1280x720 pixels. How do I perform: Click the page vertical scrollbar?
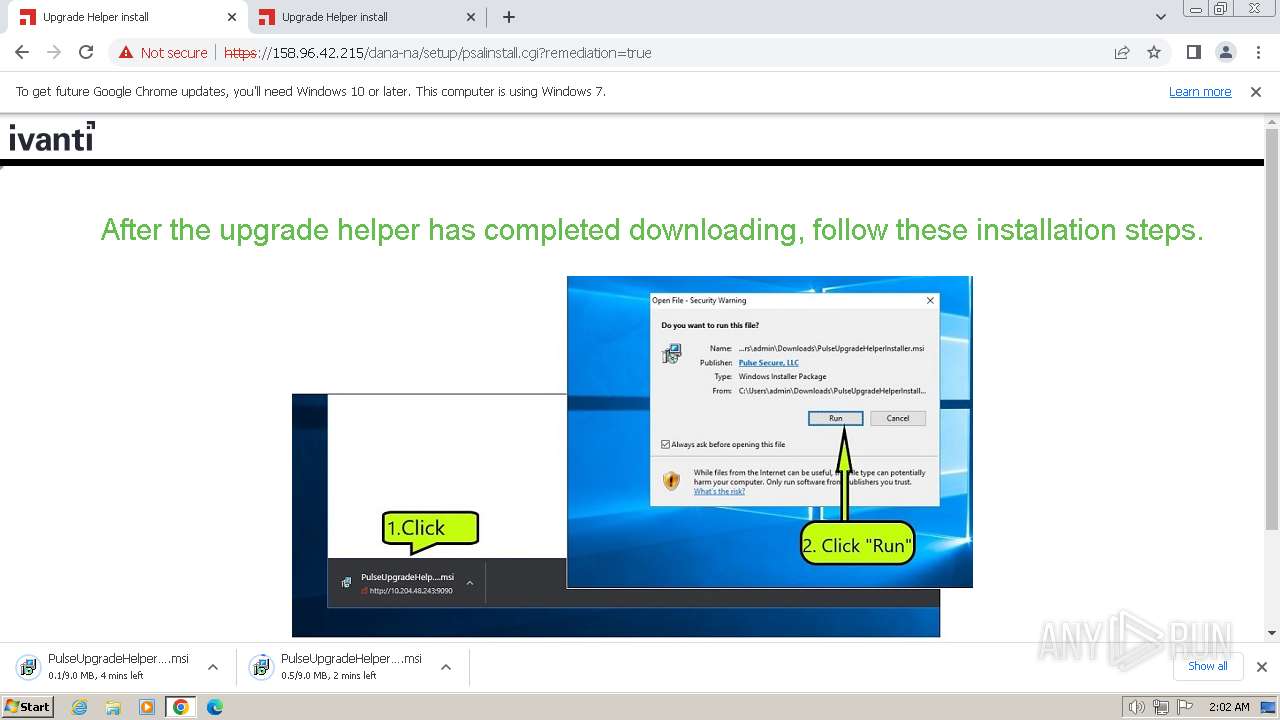pos(1272,329)
